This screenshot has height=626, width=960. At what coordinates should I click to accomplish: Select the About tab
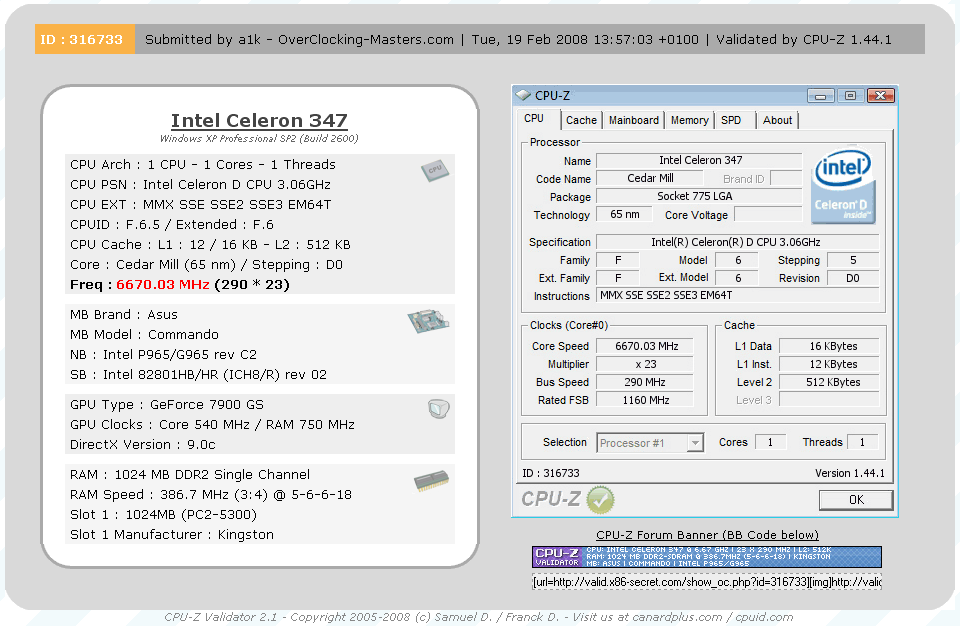(778, 121)
